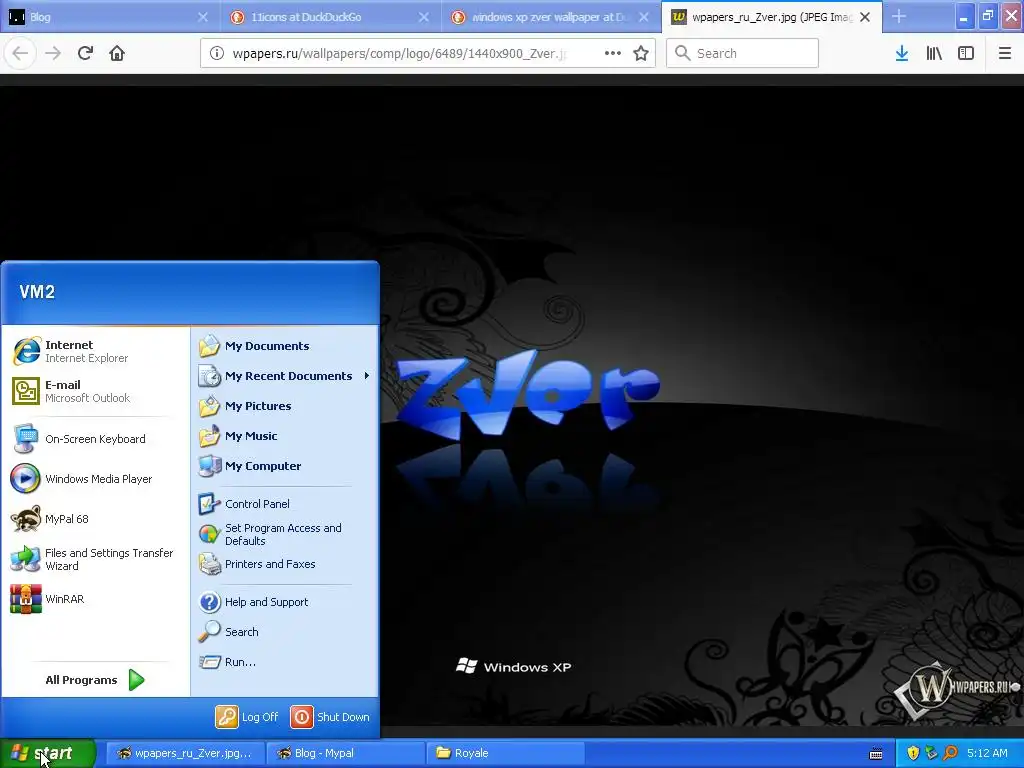Click the security shield tray icon
The width and height of the screenshot is (1024, 768).
point(913,753)
